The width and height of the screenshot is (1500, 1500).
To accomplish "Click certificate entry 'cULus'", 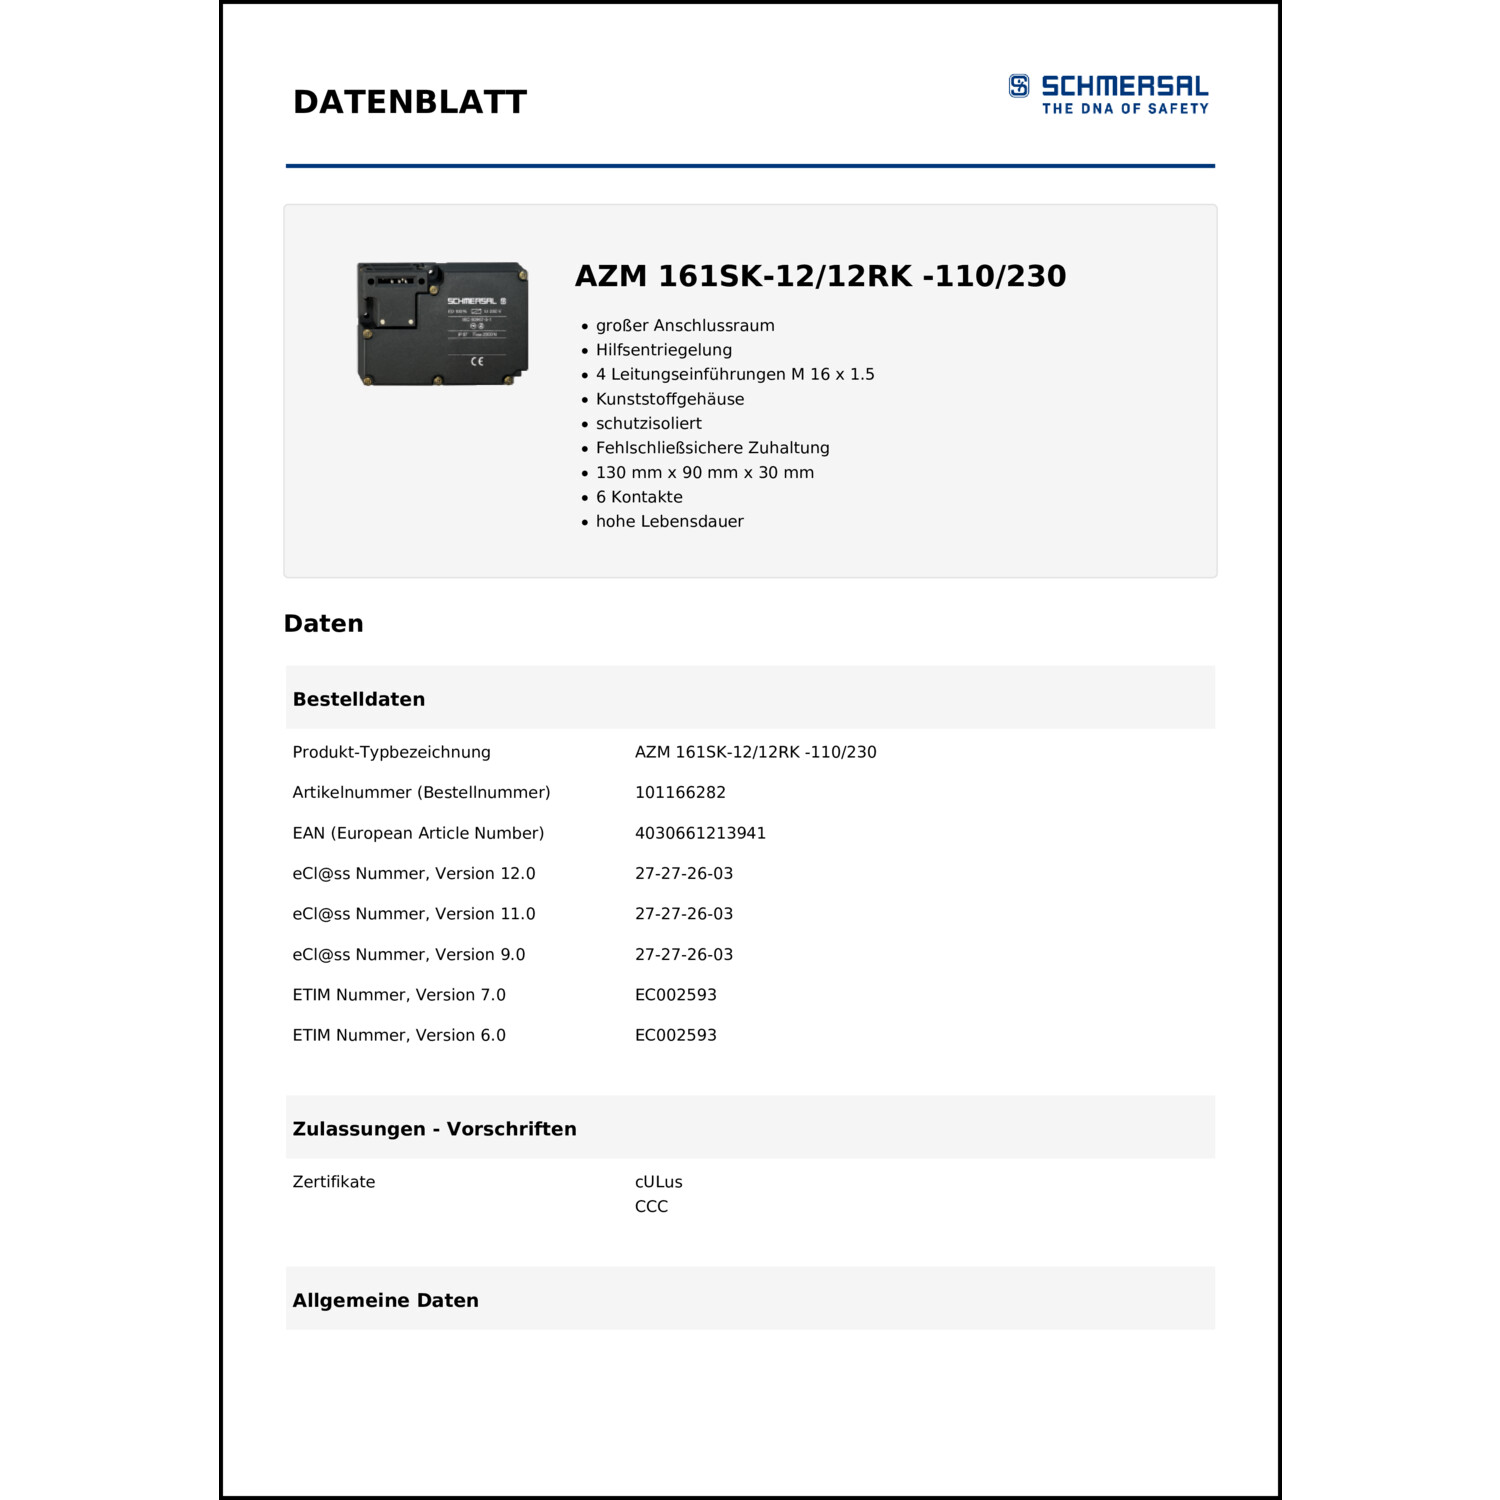I will coord(659,1182).
